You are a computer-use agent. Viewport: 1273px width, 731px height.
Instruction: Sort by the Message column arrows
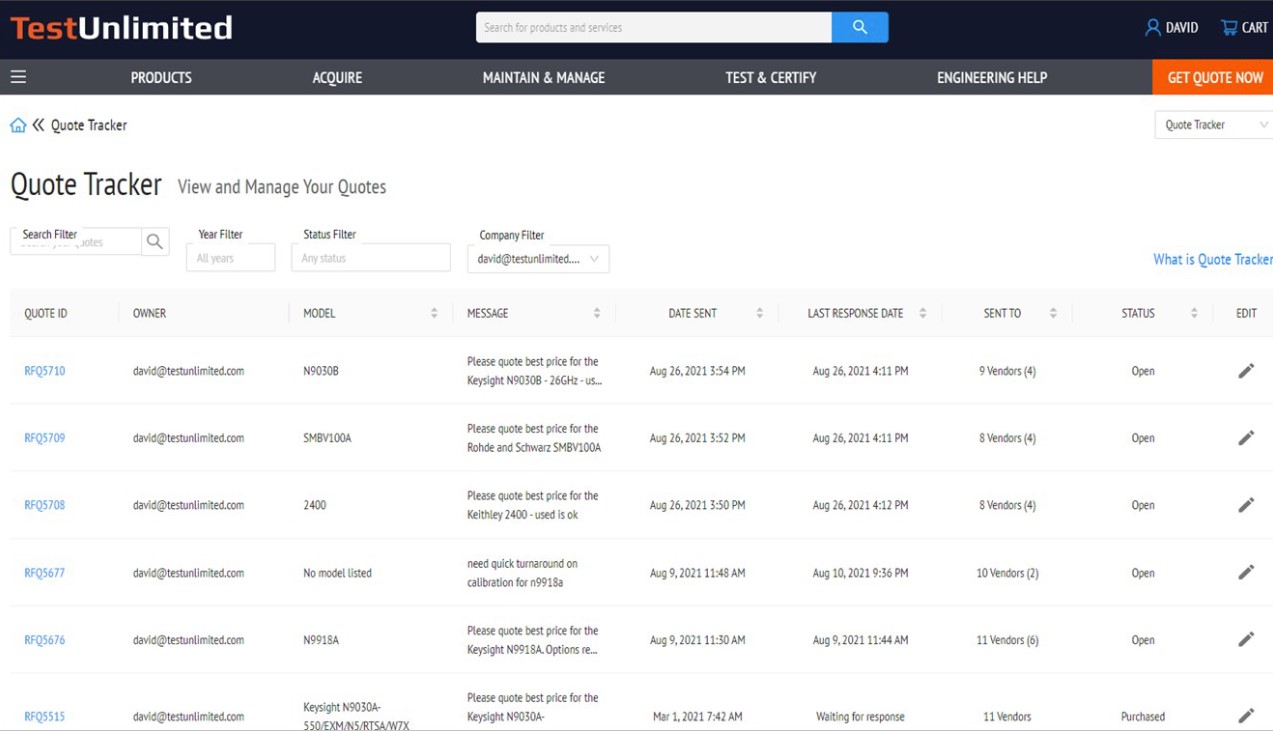pos(597,312)
